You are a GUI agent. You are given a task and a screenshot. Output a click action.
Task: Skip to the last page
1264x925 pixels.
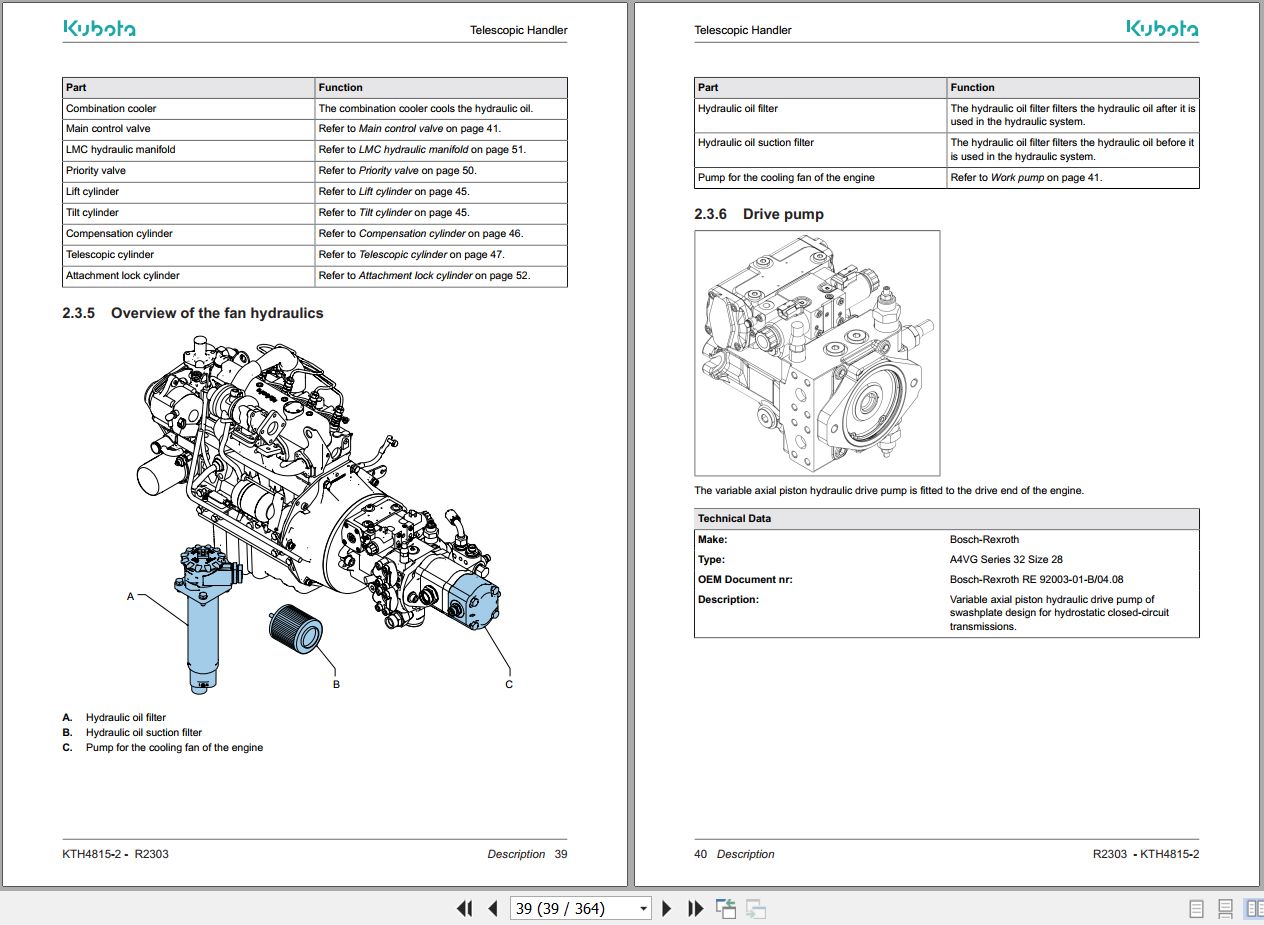(x=695, y=908)
